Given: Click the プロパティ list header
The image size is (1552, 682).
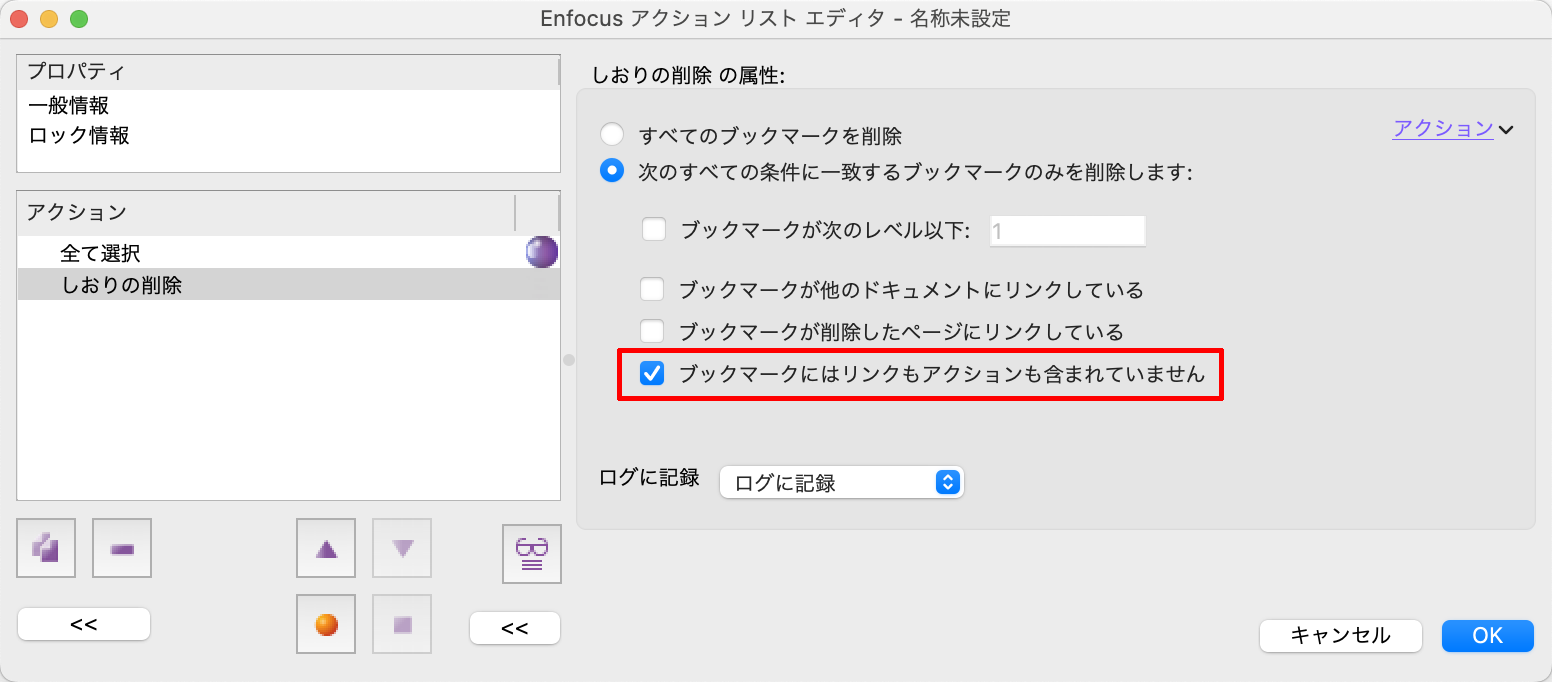Looking at the screenshot, I should [x=288, y=71].
